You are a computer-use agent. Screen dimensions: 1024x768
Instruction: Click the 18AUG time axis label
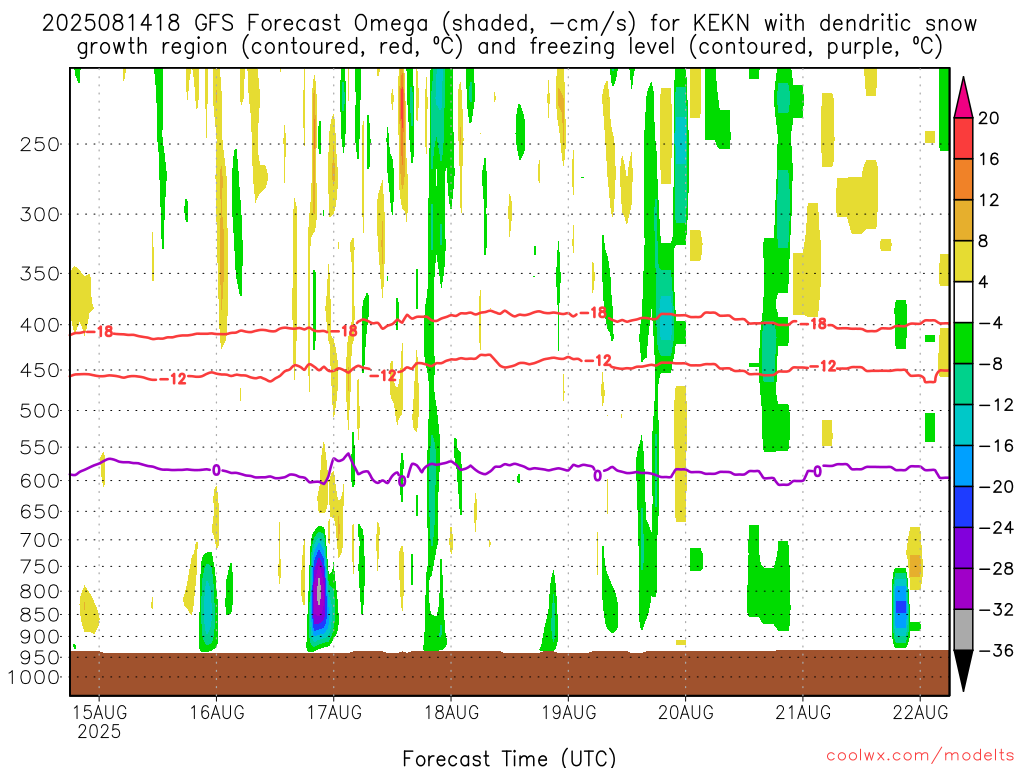click(451, 712)
